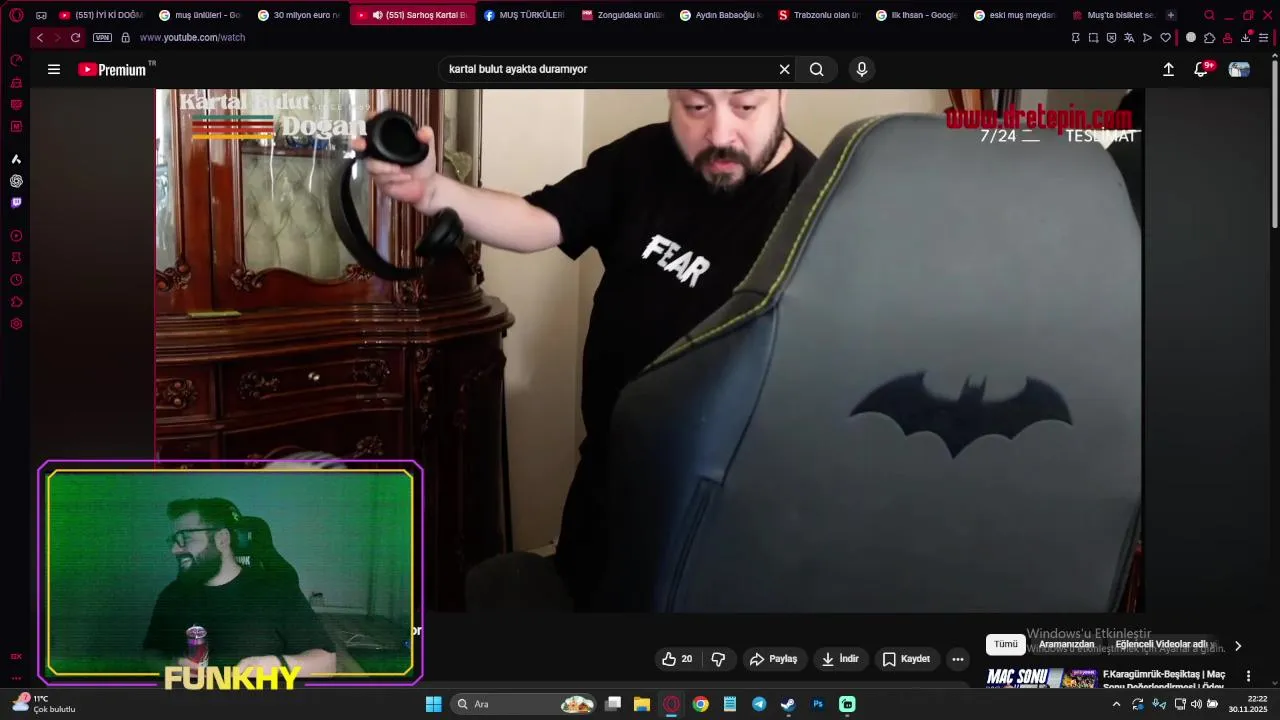Go back with the browser back arrow

(40, 37)
